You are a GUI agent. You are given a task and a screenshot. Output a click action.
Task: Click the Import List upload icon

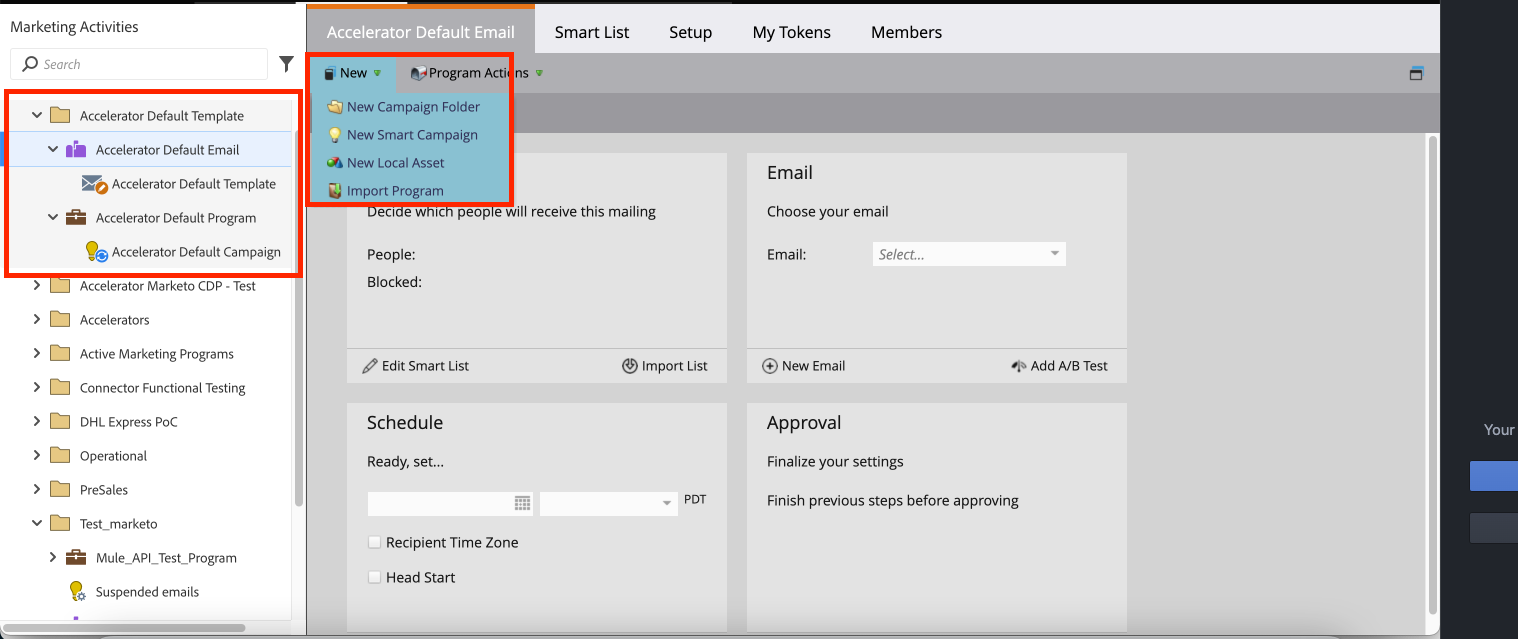(x=630, y=366)
